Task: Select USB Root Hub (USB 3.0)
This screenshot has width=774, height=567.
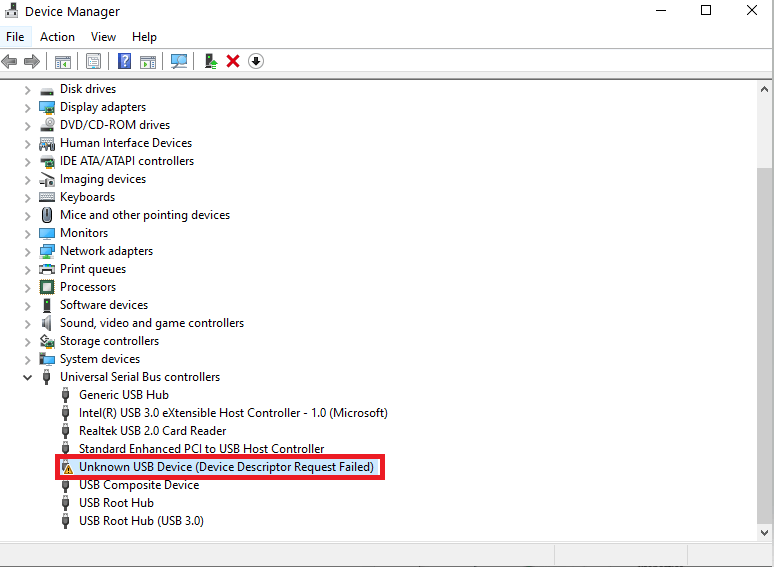Action: [x=141, y=521]
